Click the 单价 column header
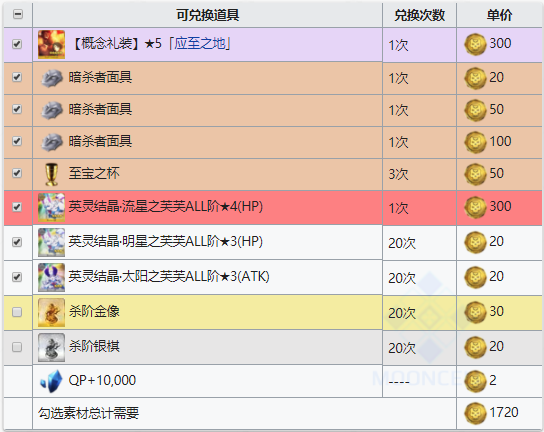544x432 pixels. pos(499,15)
